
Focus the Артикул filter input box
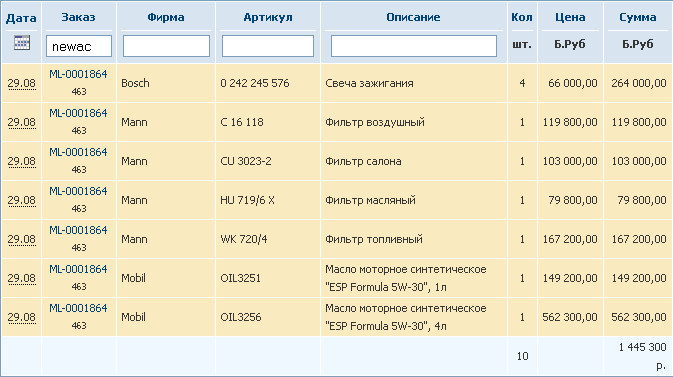coord(268,46)
